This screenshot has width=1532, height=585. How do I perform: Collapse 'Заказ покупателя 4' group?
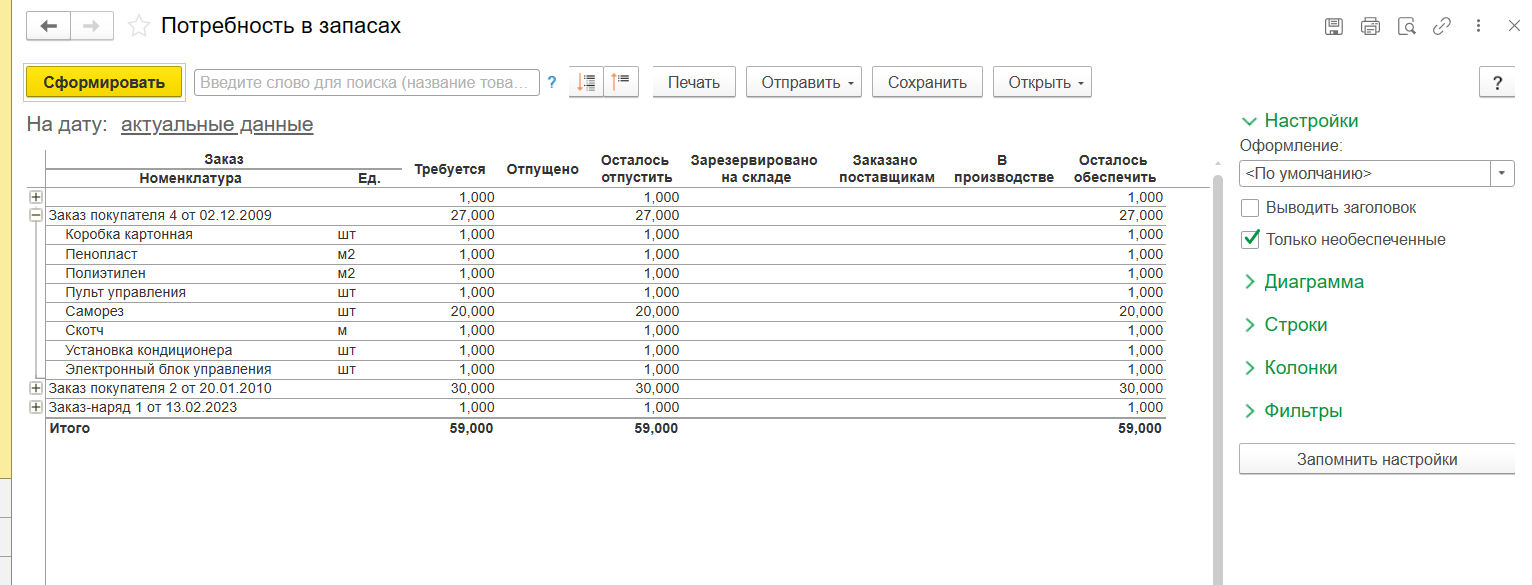(x=36, y=215)
